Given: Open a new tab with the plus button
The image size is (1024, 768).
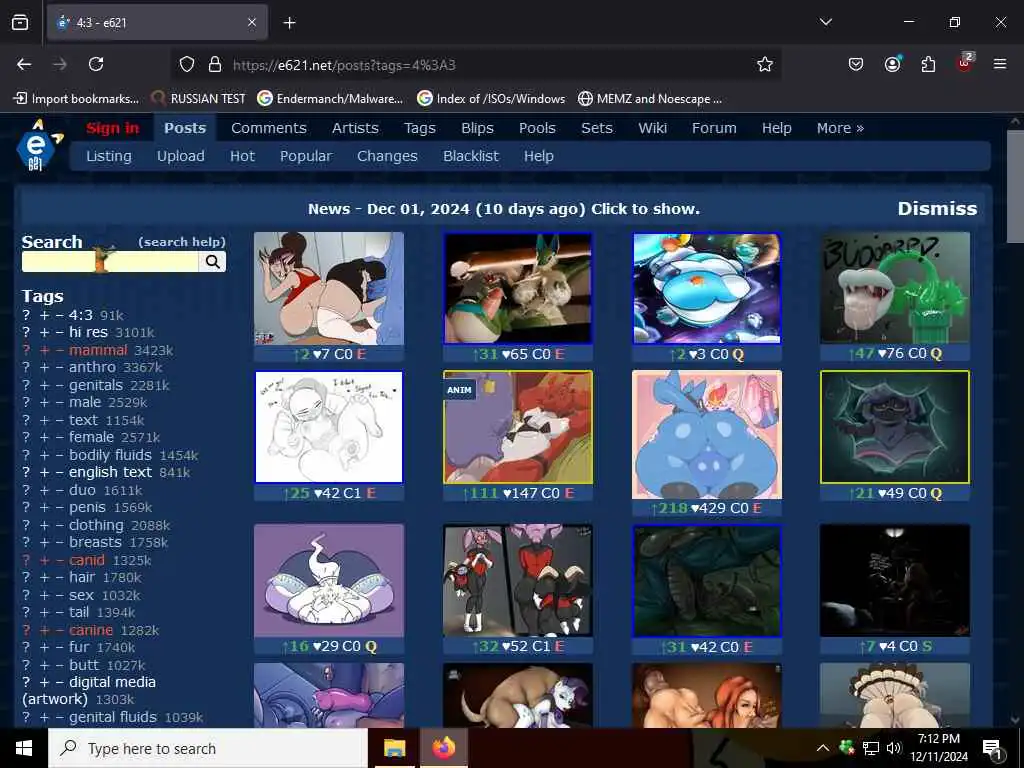Looking at the screenshot, I should [289, 23].
